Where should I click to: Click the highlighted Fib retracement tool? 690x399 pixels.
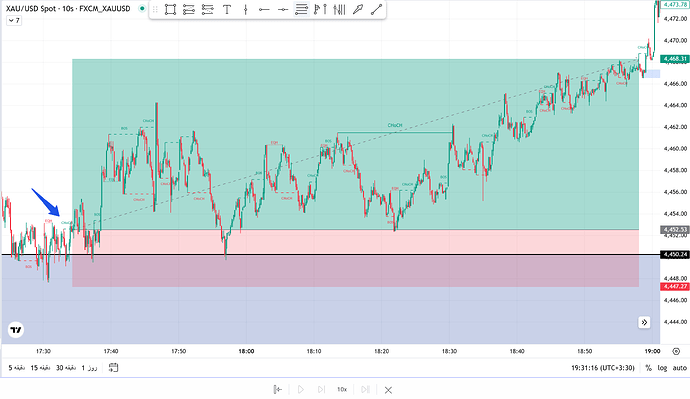(x=301, y=9)
